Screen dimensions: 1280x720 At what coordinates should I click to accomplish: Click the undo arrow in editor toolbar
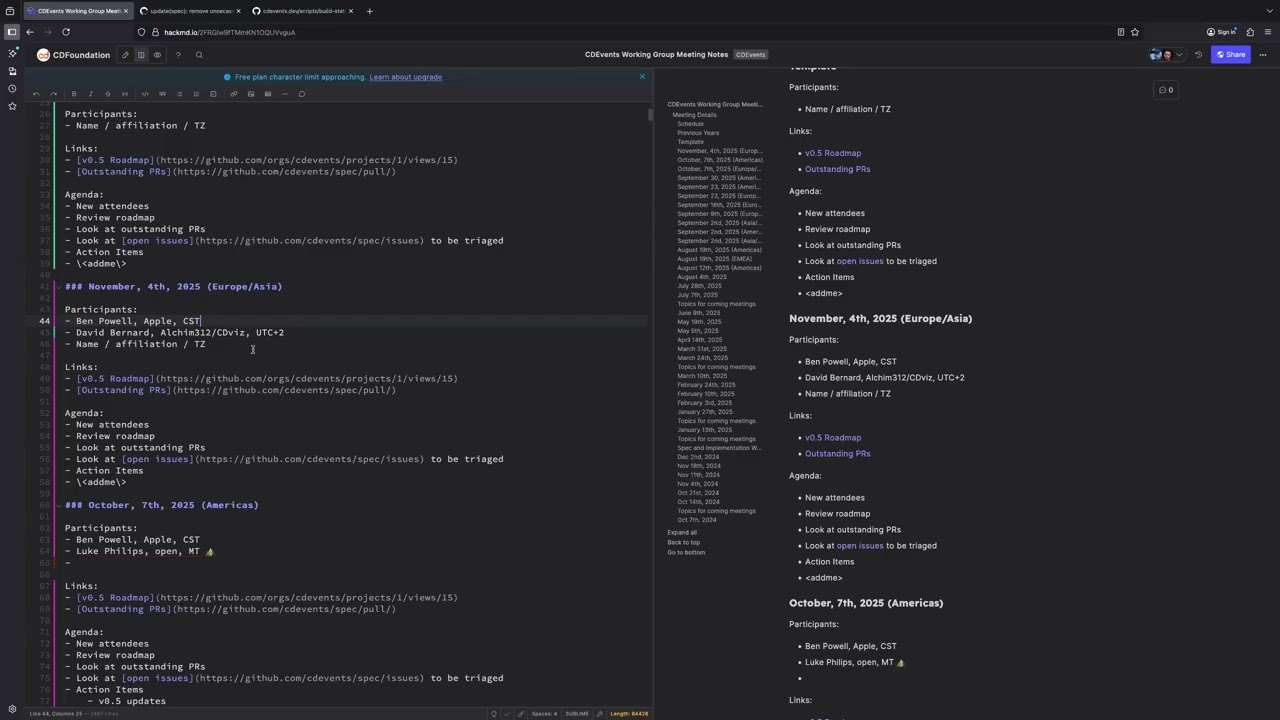coord(36,94)
